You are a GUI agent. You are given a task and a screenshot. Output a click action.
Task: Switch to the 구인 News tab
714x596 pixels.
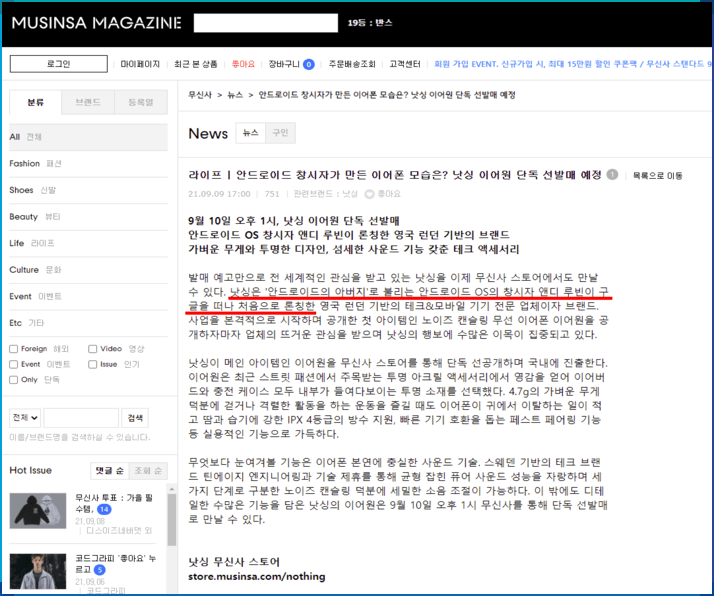click(x=280, y=133)
